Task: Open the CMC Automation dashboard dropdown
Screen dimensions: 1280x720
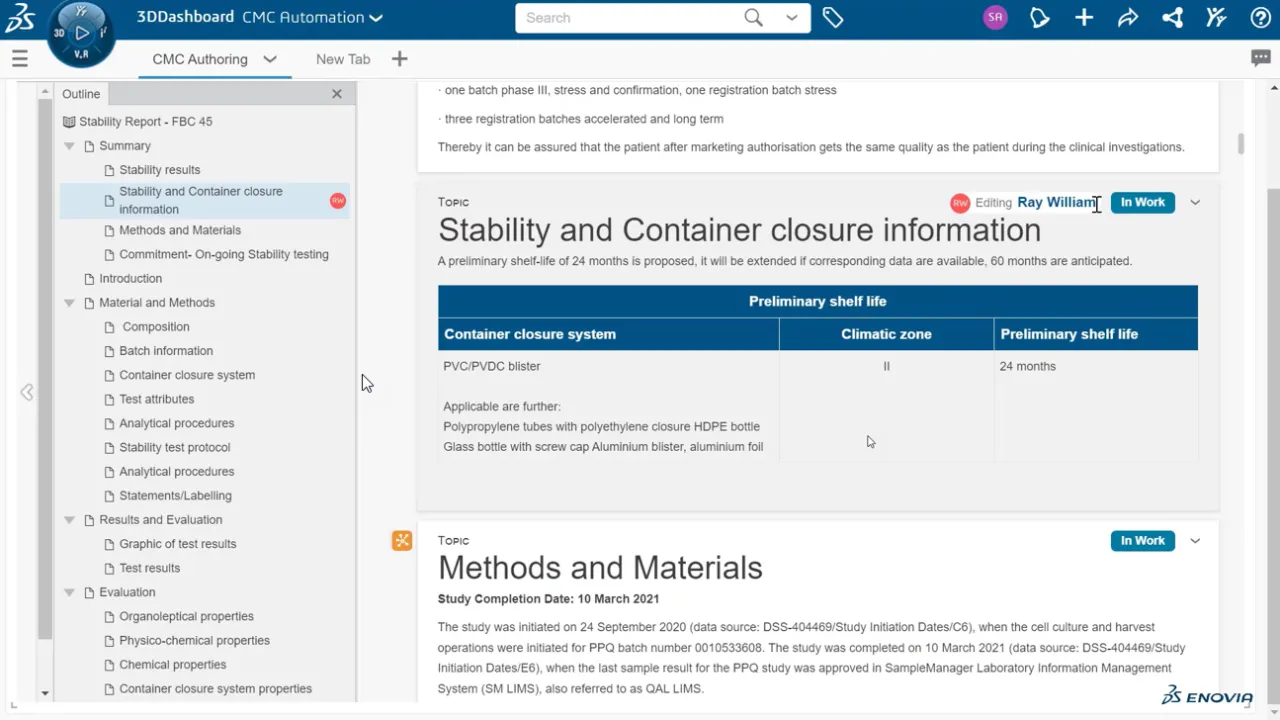Action: 375,18
